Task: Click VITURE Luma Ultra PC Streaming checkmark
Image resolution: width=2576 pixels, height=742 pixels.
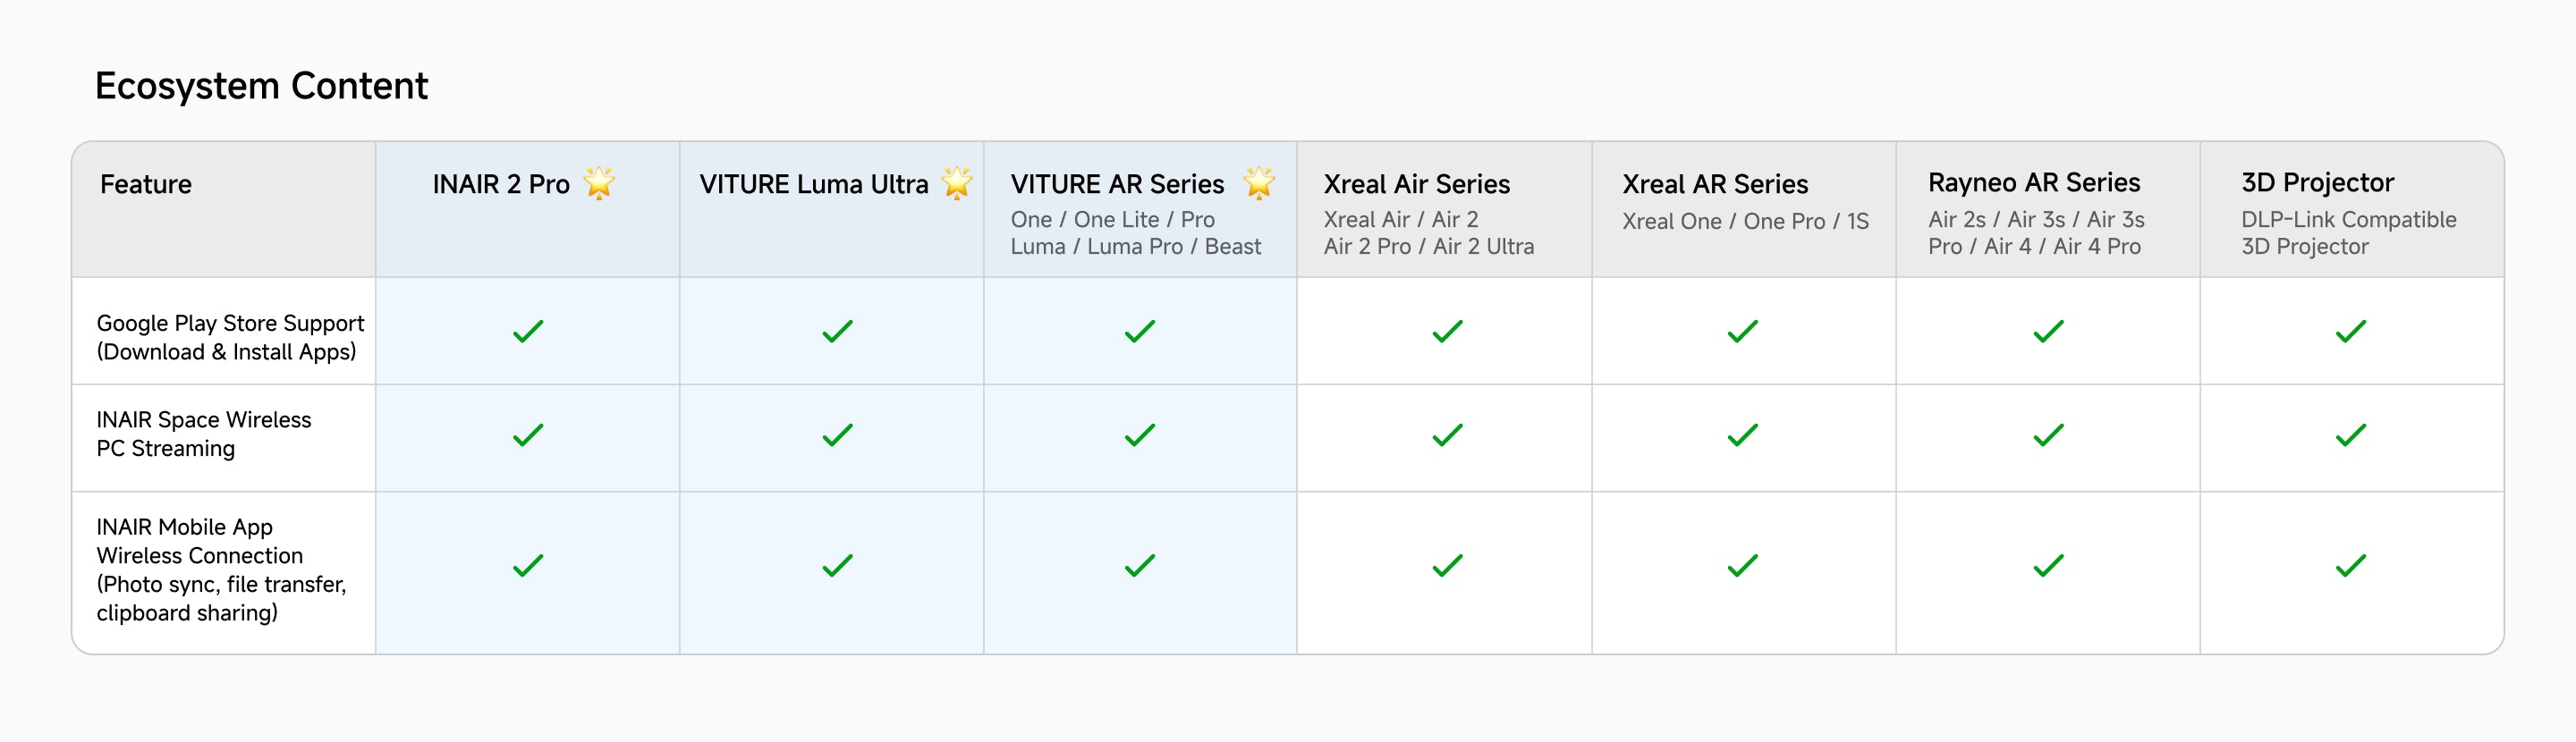Action: tap(837, 435)
